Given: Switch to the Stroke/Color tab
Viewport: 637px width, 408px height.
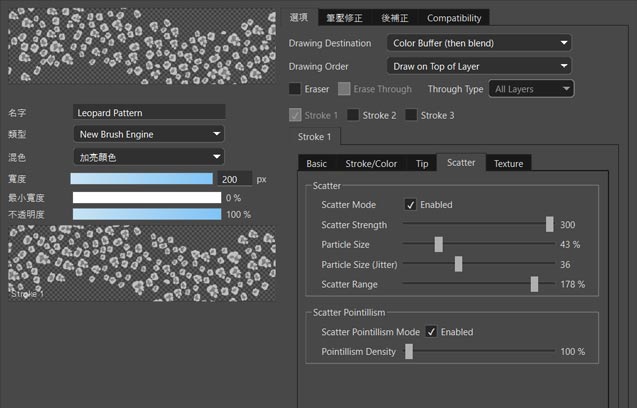Looking at the screenshot, I should pos(371,163).
